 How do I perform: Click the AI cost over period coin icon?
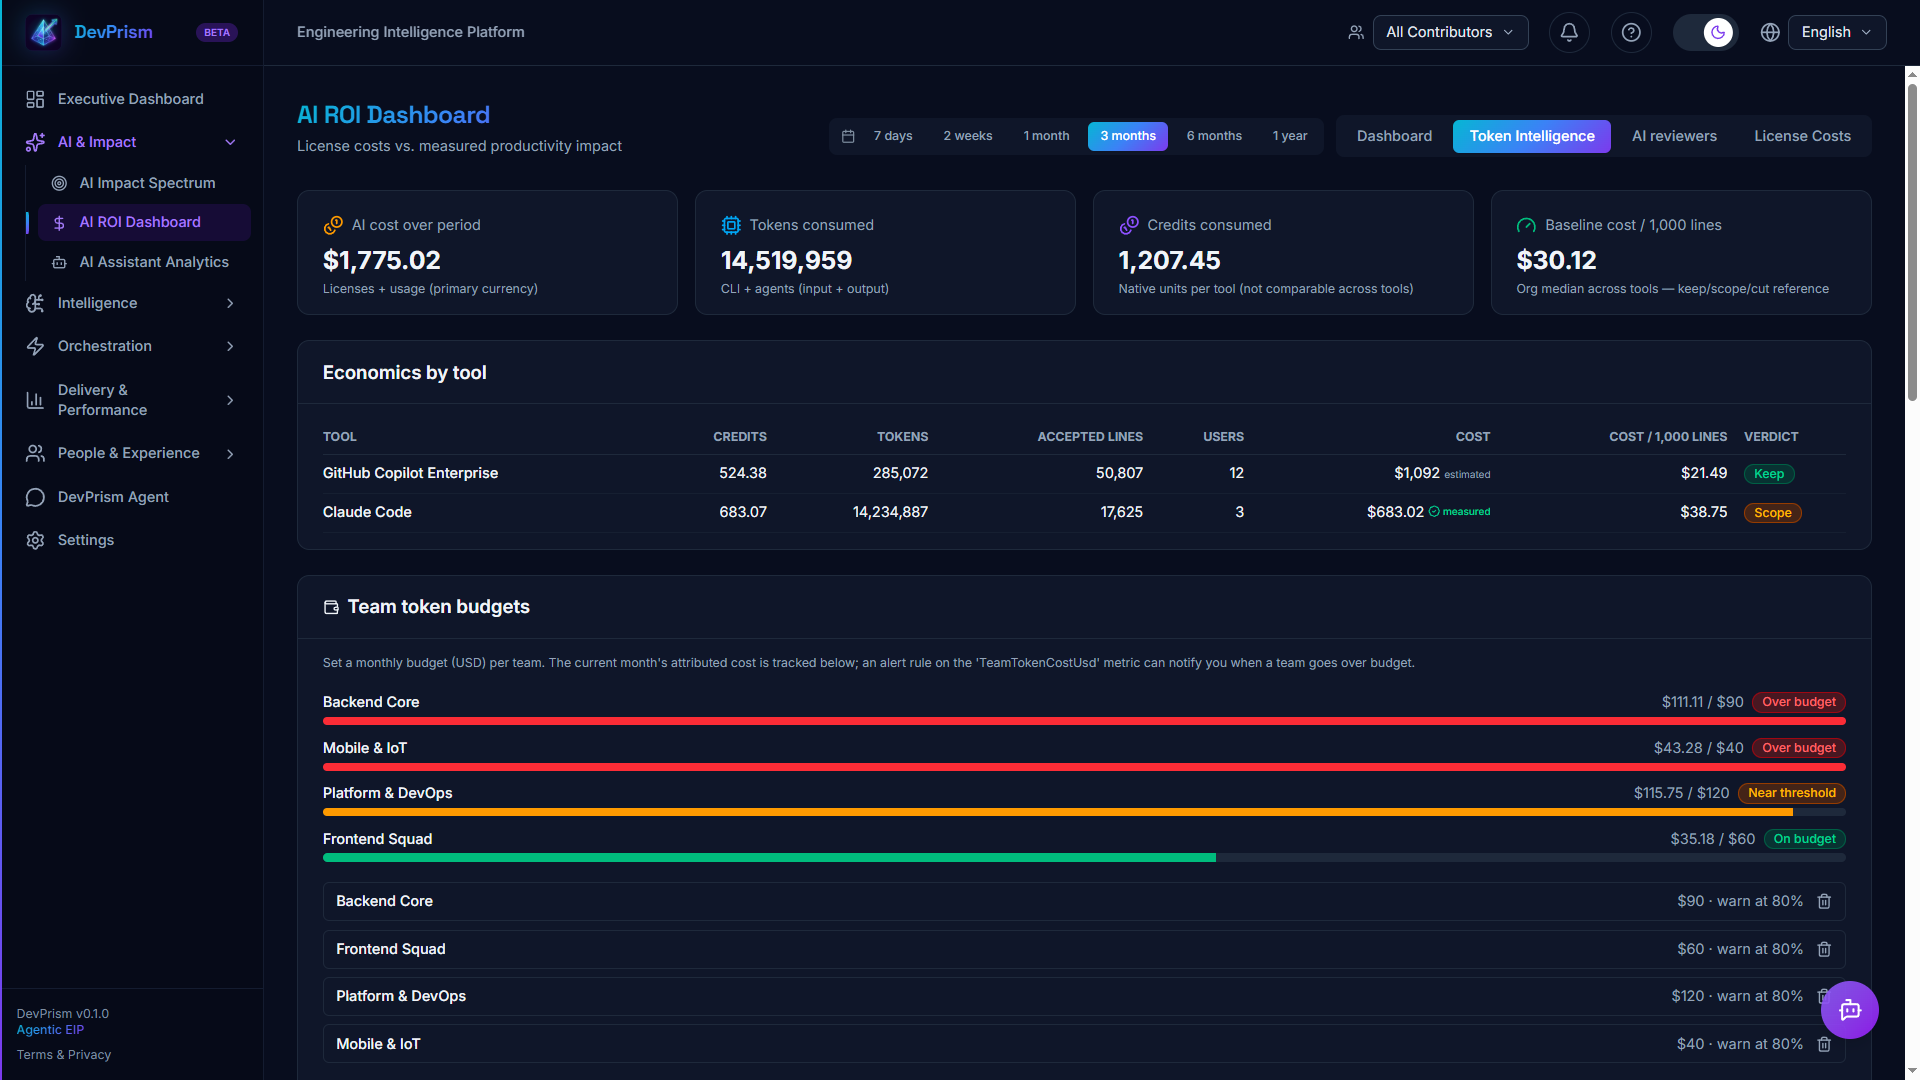[333, 225]
